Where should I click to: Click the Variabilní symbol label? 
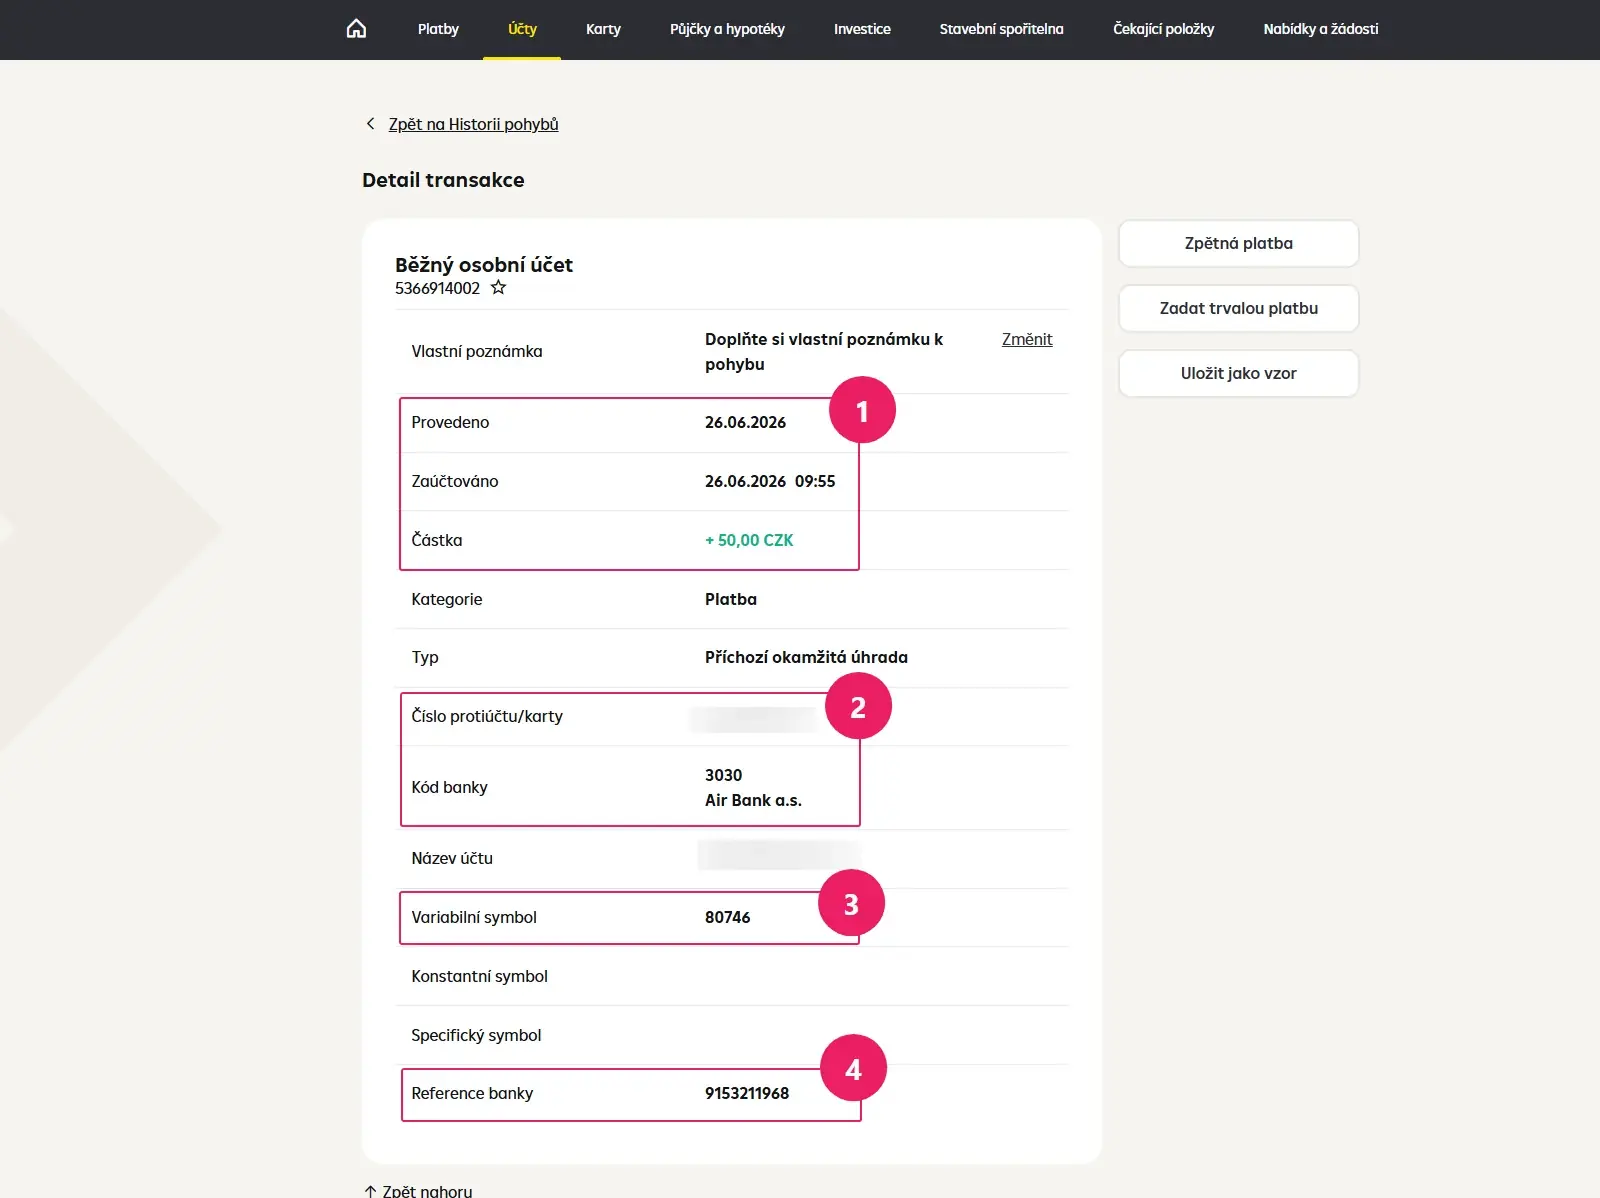[x=474, y=917]
